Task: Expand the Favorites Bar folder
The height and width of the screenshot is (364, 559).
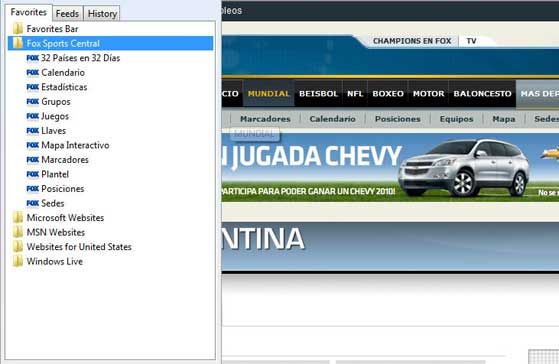Action: pyautogui.click(x=52, y=29)
